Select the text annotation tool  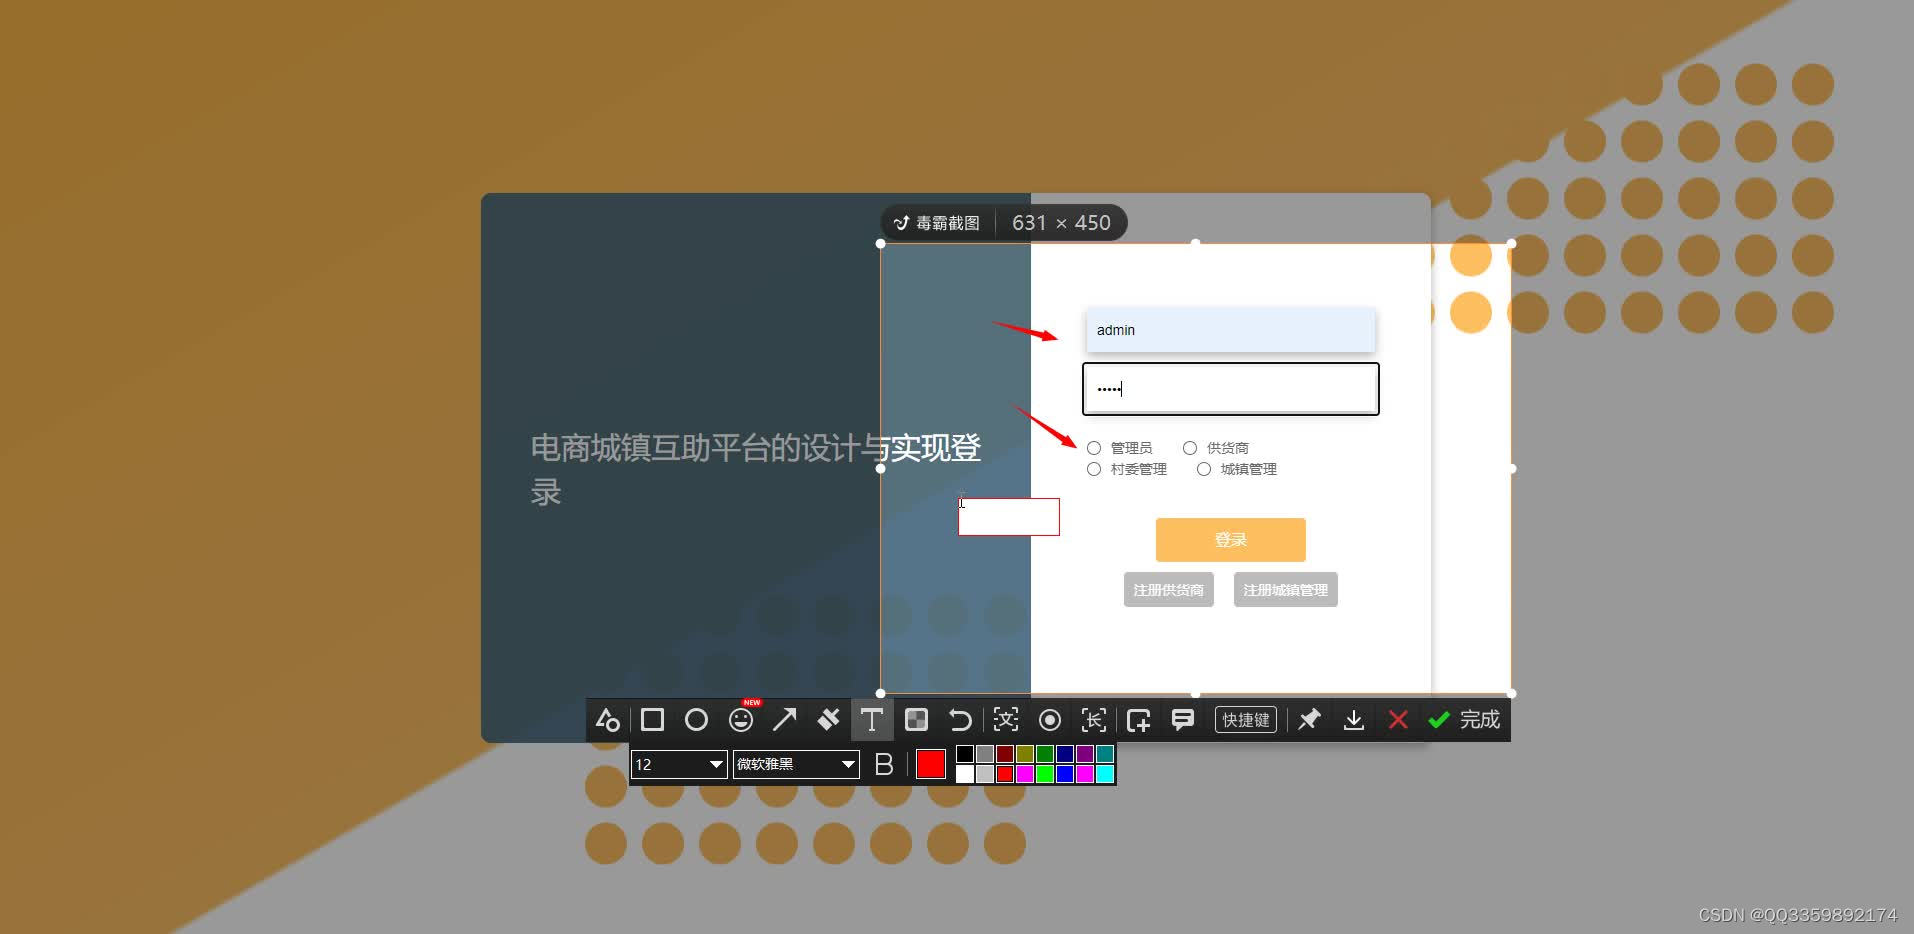click(872, 720)
